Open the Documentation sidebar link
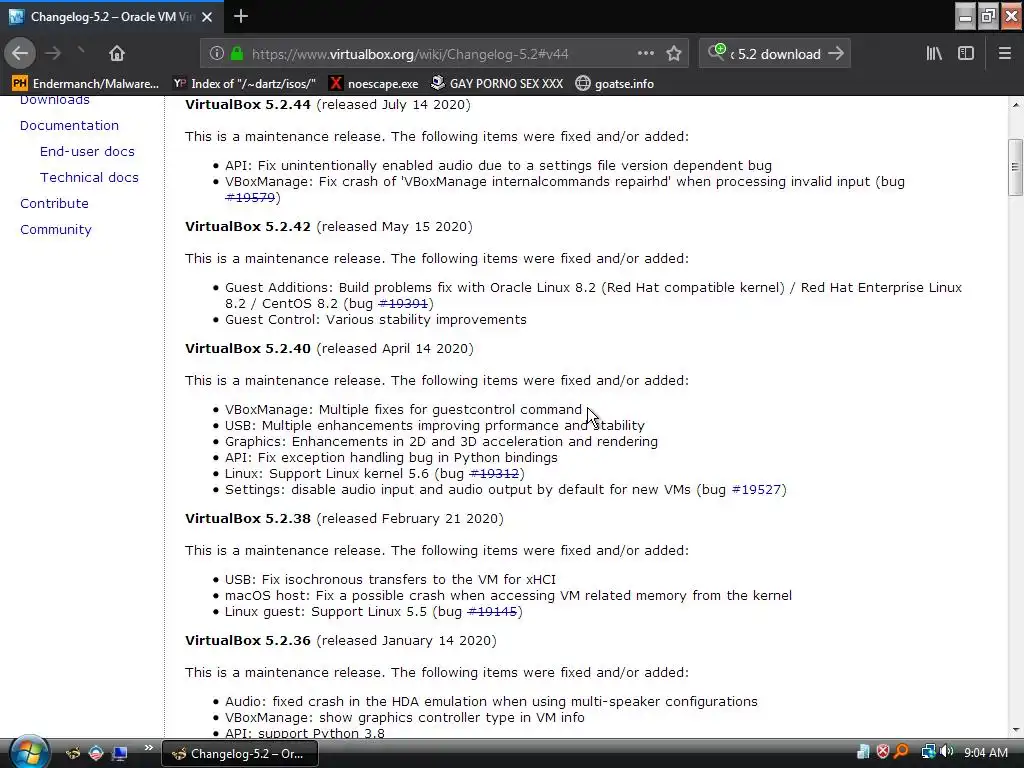Viewport: 1024px width, 768px height. (69, 125)
